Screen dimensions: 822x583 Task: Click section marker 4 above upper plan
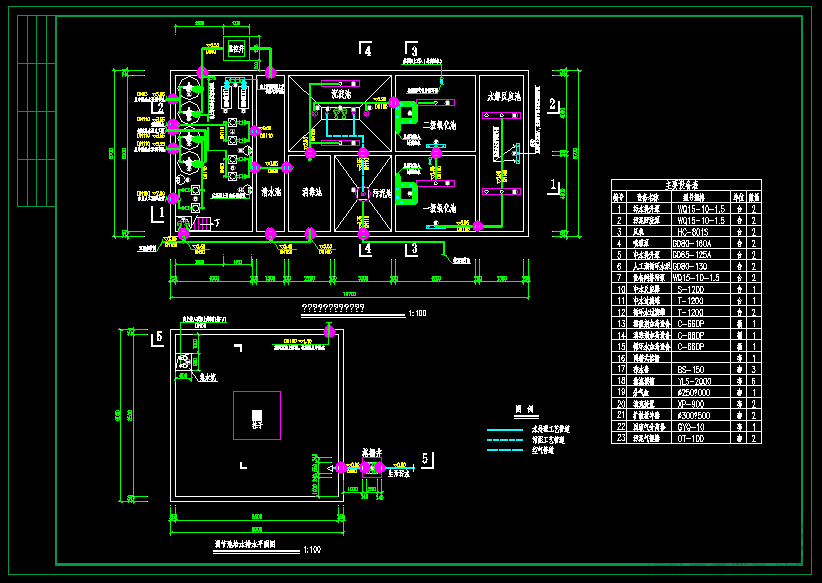(367, 51)
